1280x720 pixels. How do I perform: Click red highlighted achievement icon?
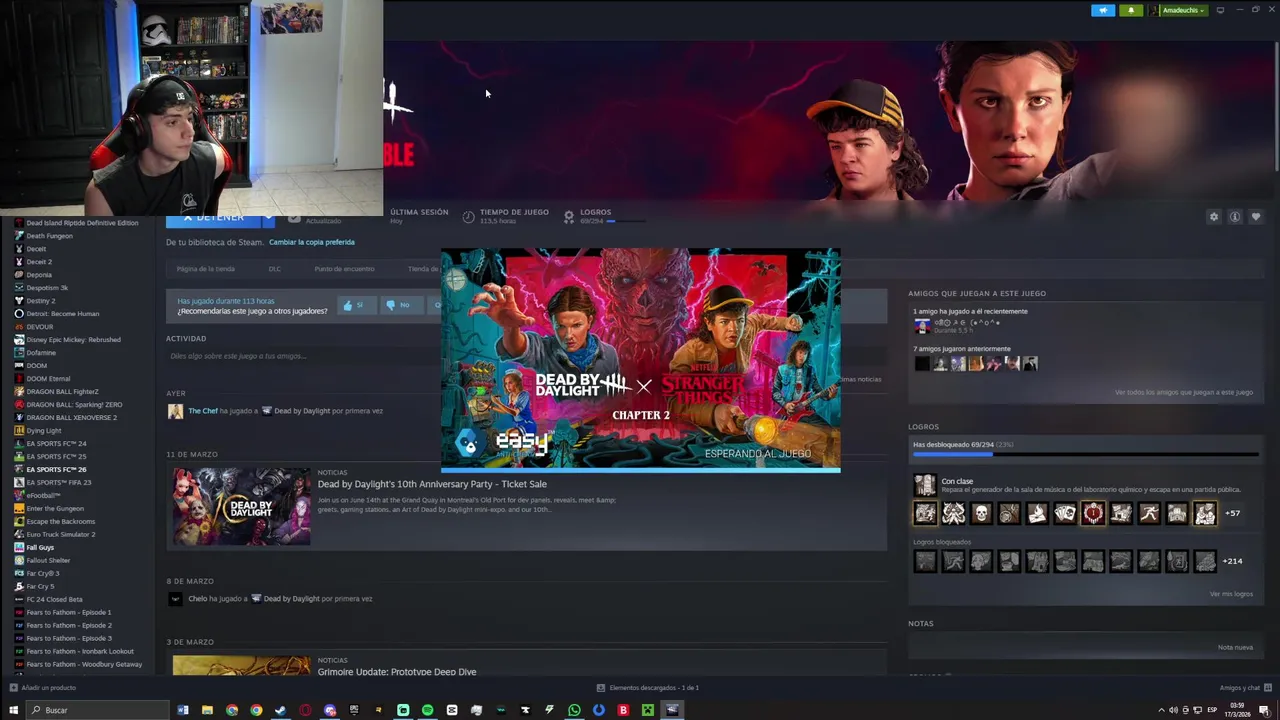coord(1093,513)
